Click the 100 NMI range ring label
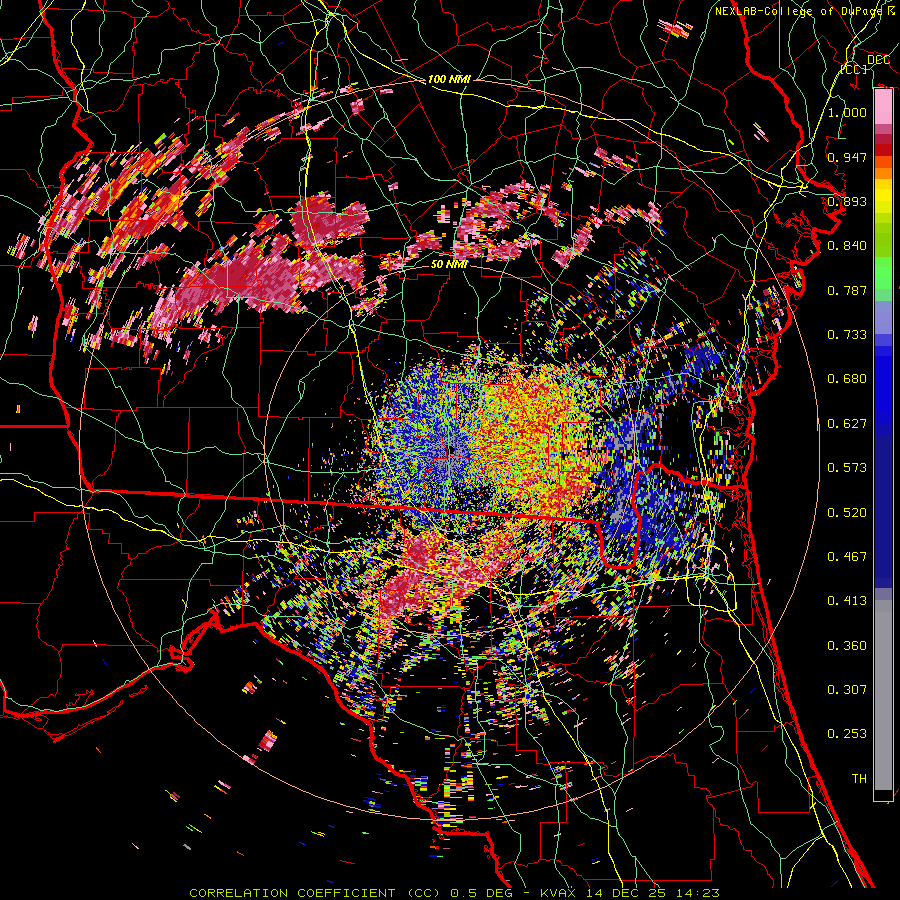Image resolution: width=900 pixels, height=900 pixels. tap(449, 79)
